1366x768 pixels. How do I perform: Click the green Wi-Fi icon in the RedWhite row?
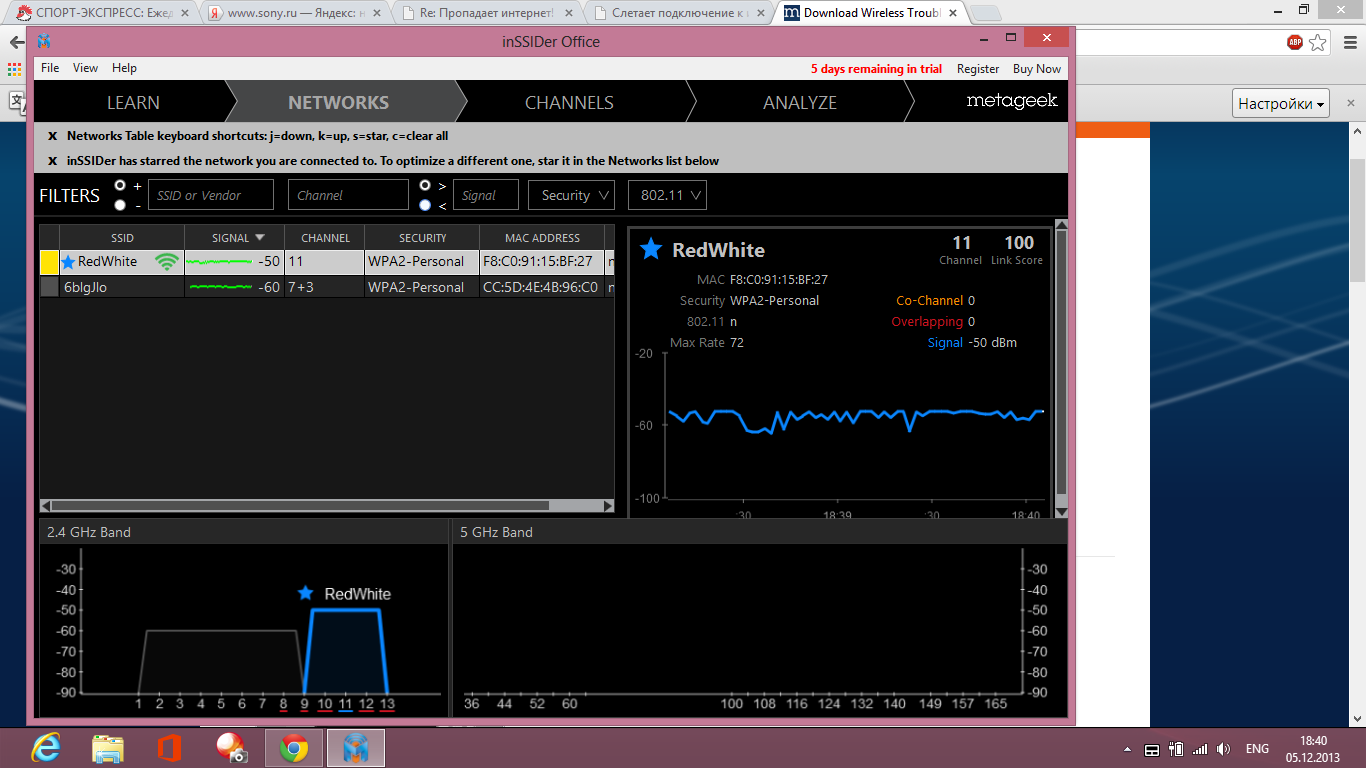tap(167, 262)
